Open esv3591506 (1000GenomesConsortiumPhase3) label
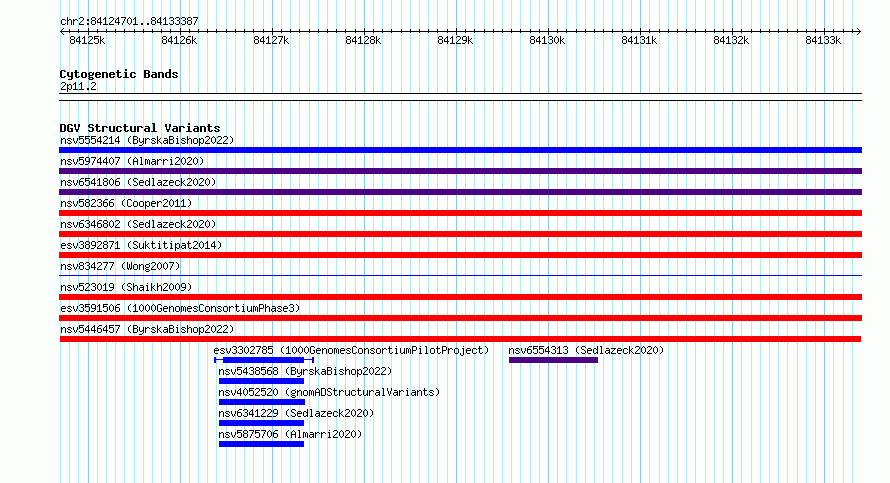 (x=180, y=308)
